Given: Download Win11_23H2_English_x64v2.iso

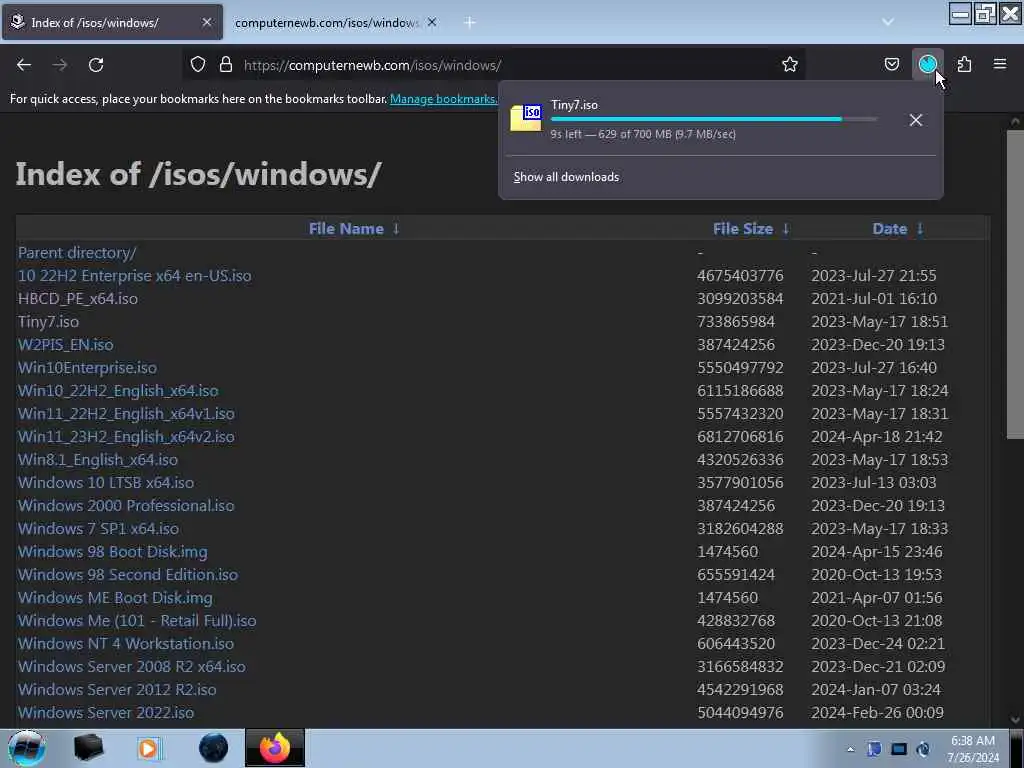Looking at the screenshot, I should pyautogui.click(x=126, y=436).
